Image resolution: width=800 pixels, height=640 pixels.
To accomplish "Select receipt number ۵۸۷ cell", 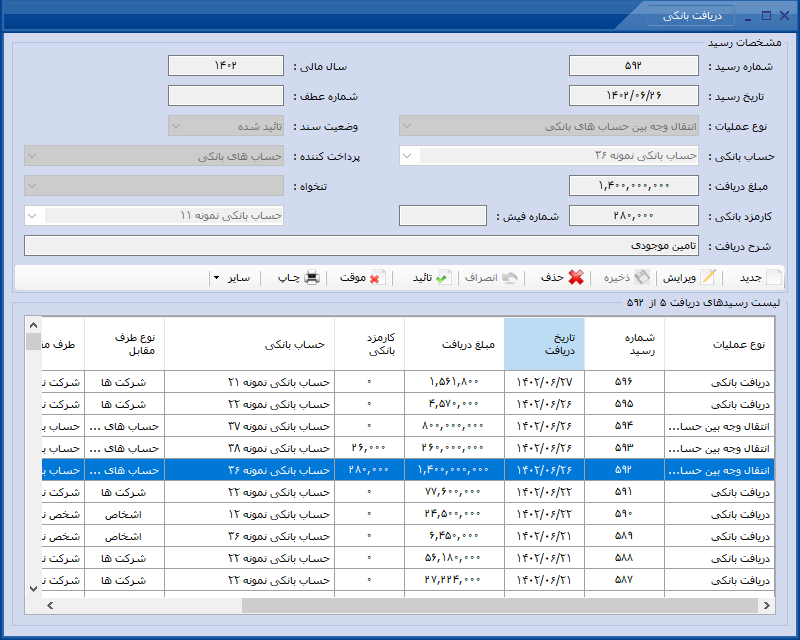I will click(624, 580).
